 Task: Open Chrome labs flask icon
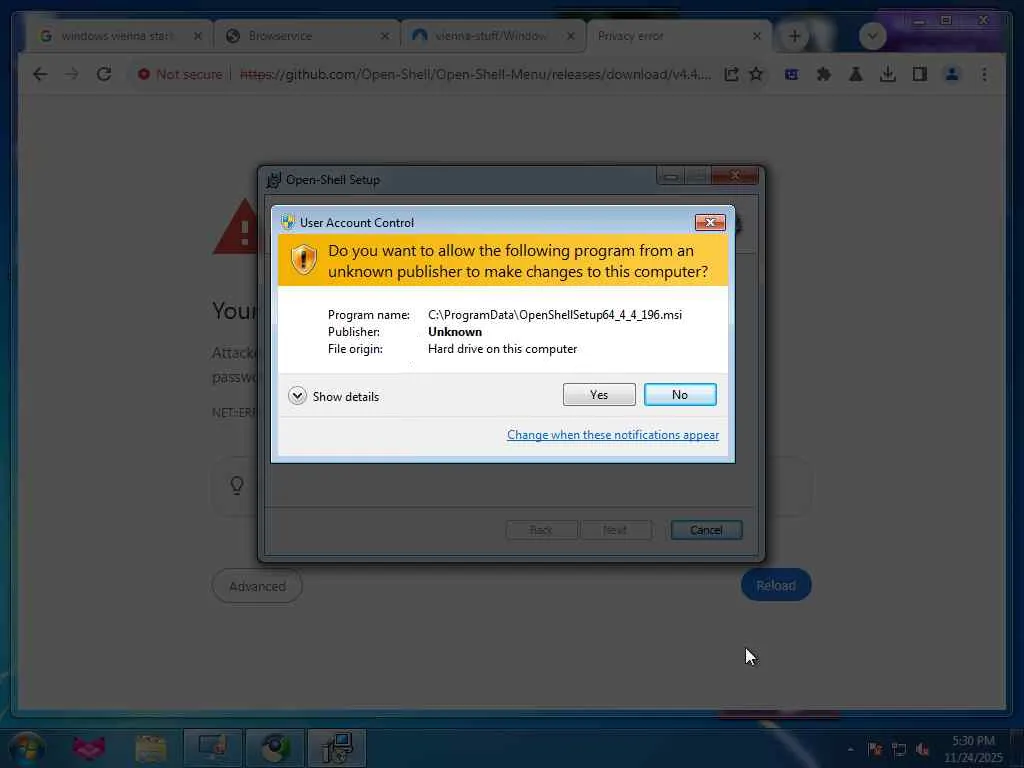click(x=856, y=74)
